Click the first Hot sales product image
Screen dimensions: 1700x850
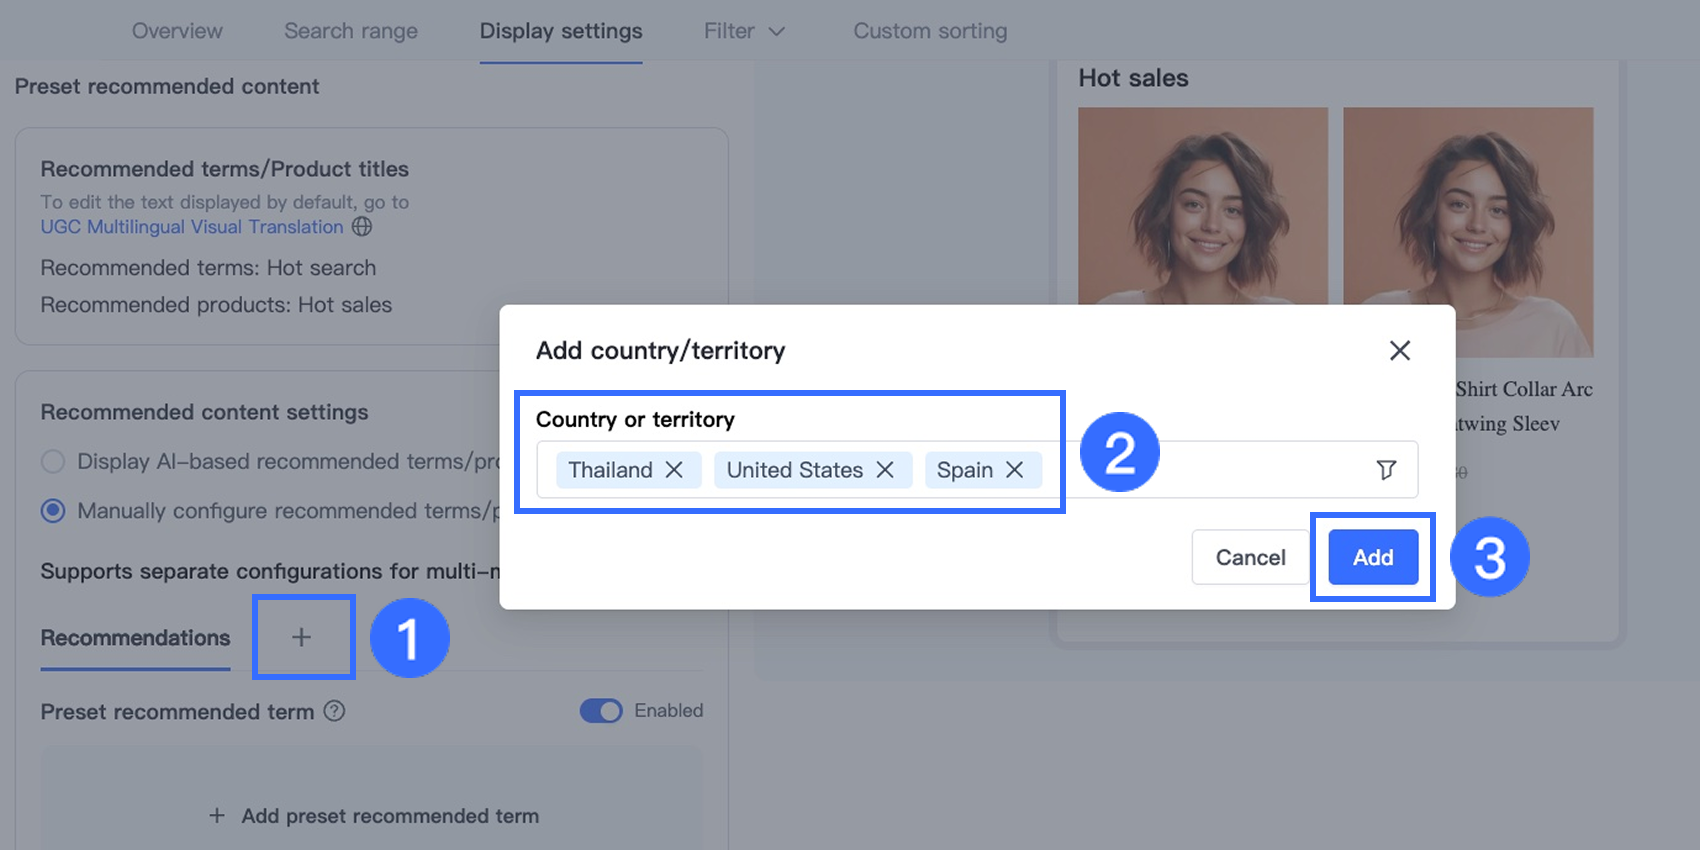point(1203,205)
